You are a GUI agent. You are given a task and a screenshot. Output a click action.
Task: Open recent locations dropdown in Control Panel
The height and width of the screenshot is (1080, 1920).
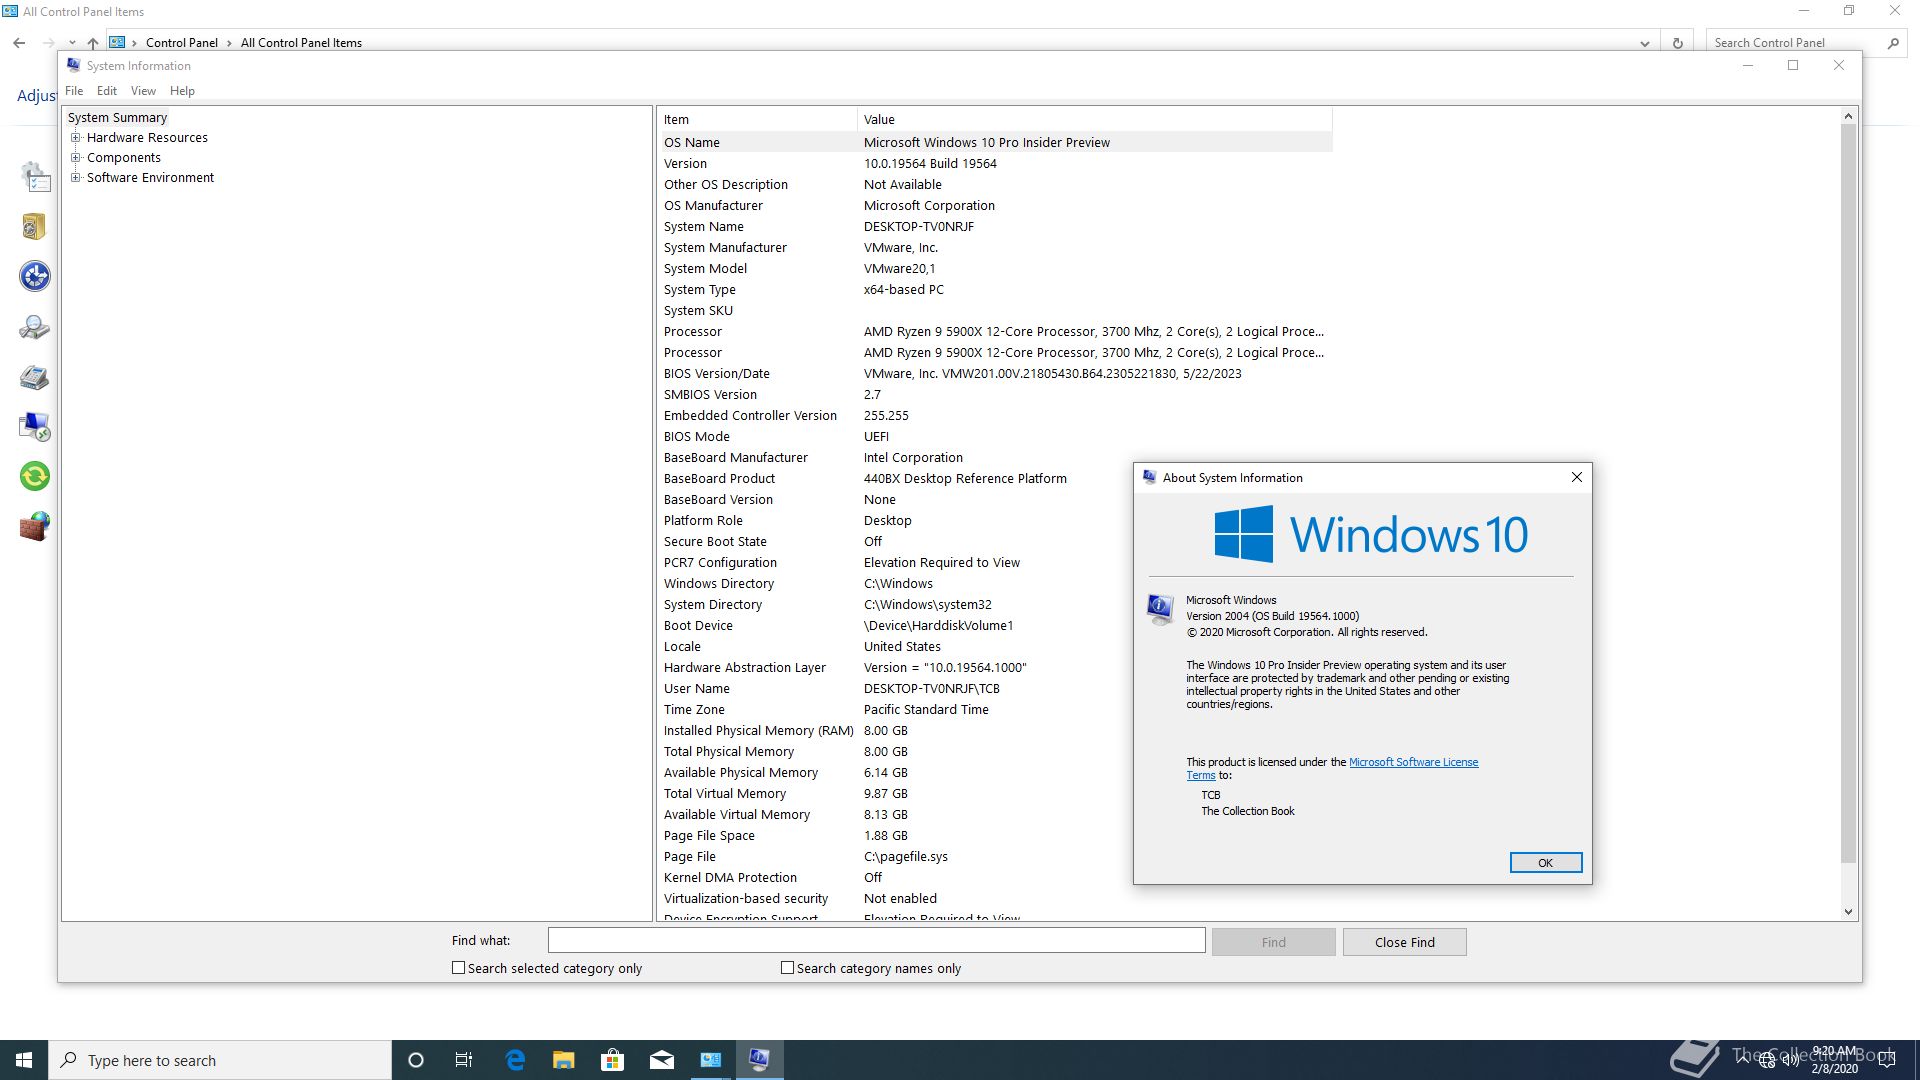(x=72, y=43)
